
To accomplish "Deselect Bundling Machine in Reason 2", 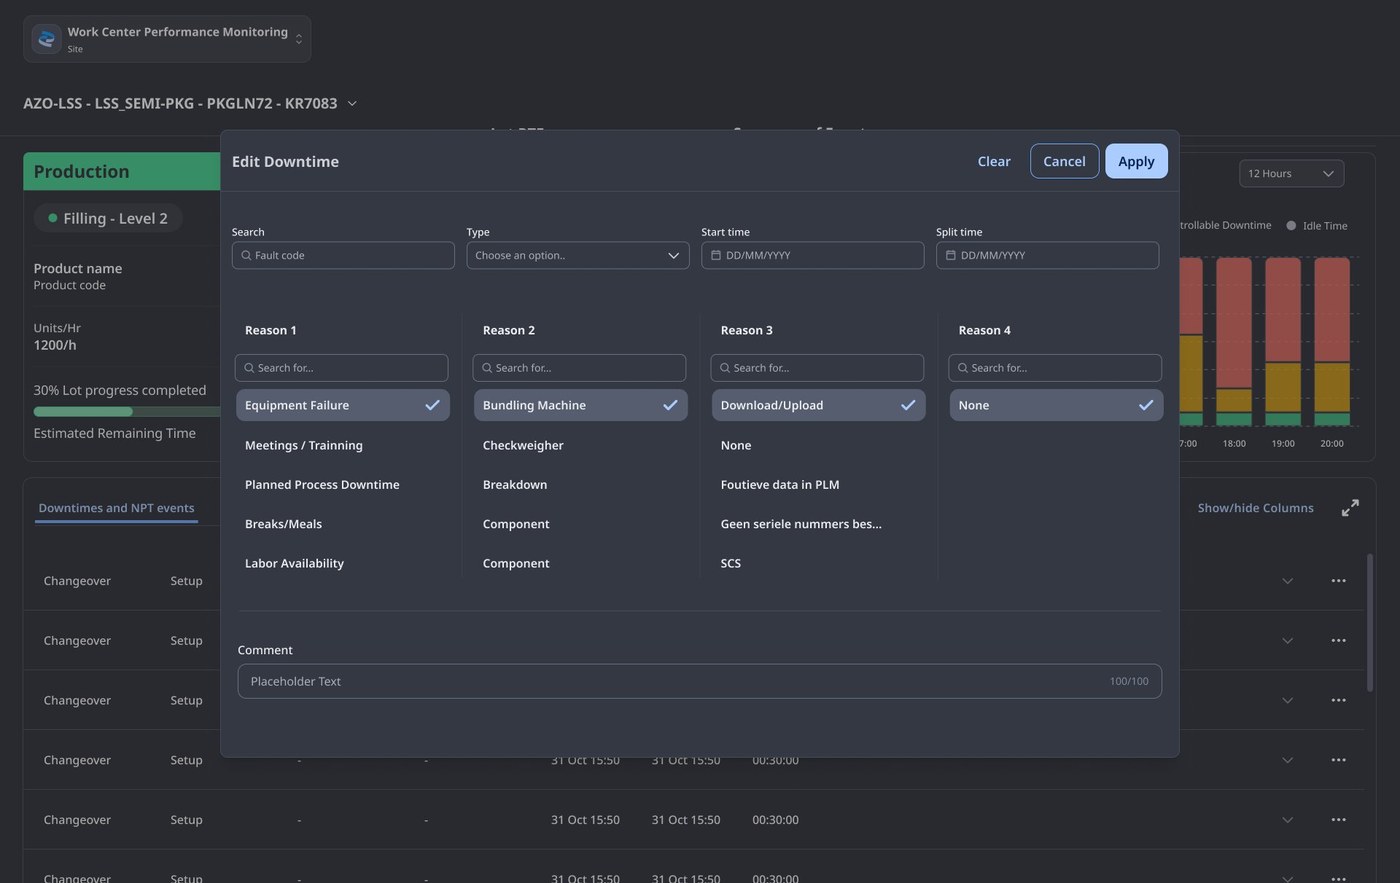I will (x=581, y=405).
